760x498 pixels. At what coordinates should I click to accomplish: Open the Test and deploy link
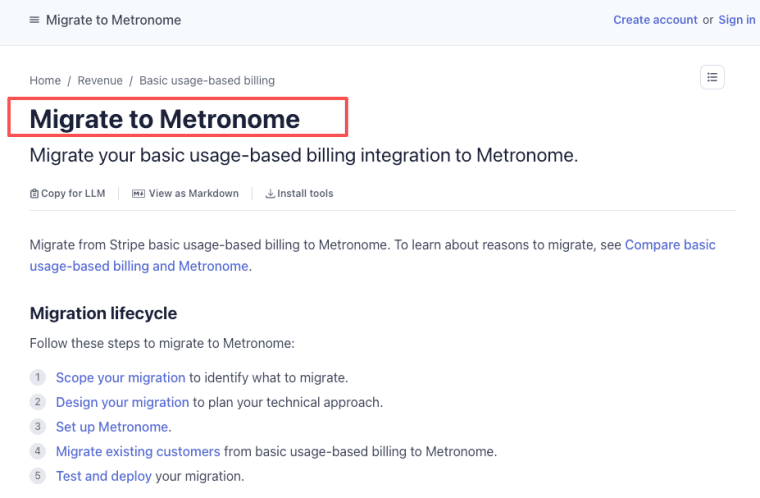[104, 476]
